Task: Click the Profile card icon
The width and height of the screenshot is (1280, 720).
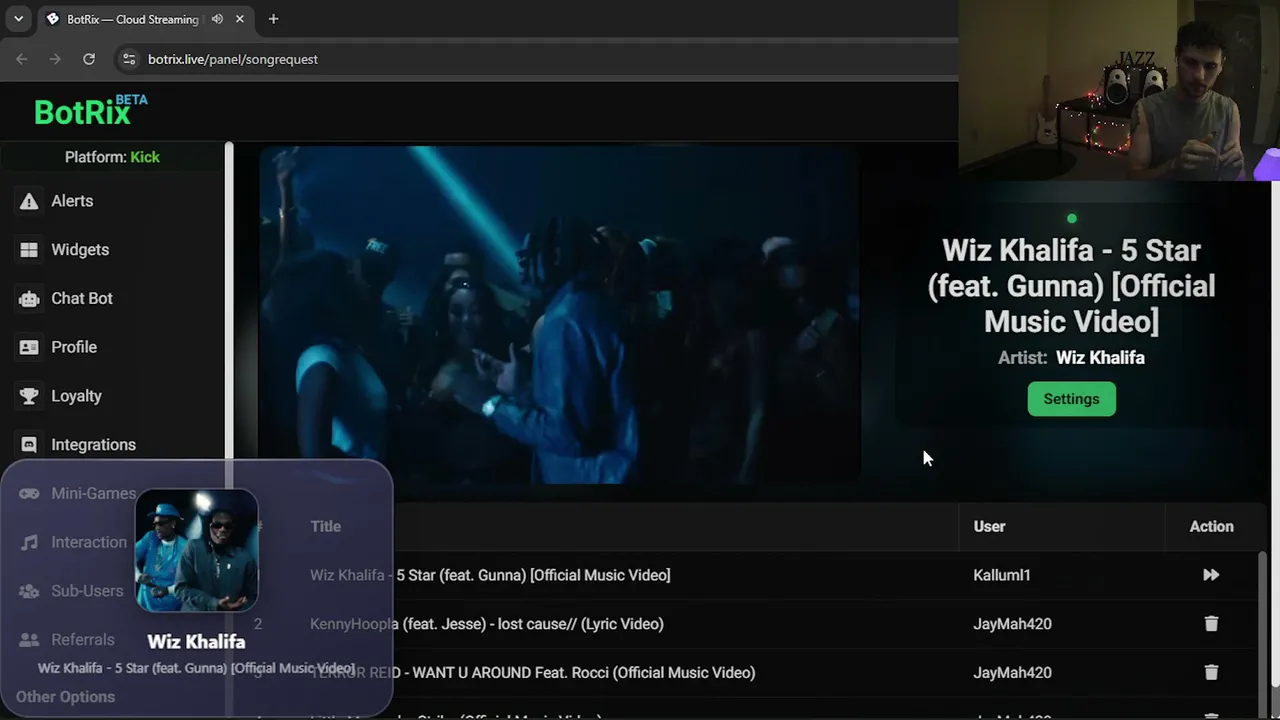Action: 29,347
